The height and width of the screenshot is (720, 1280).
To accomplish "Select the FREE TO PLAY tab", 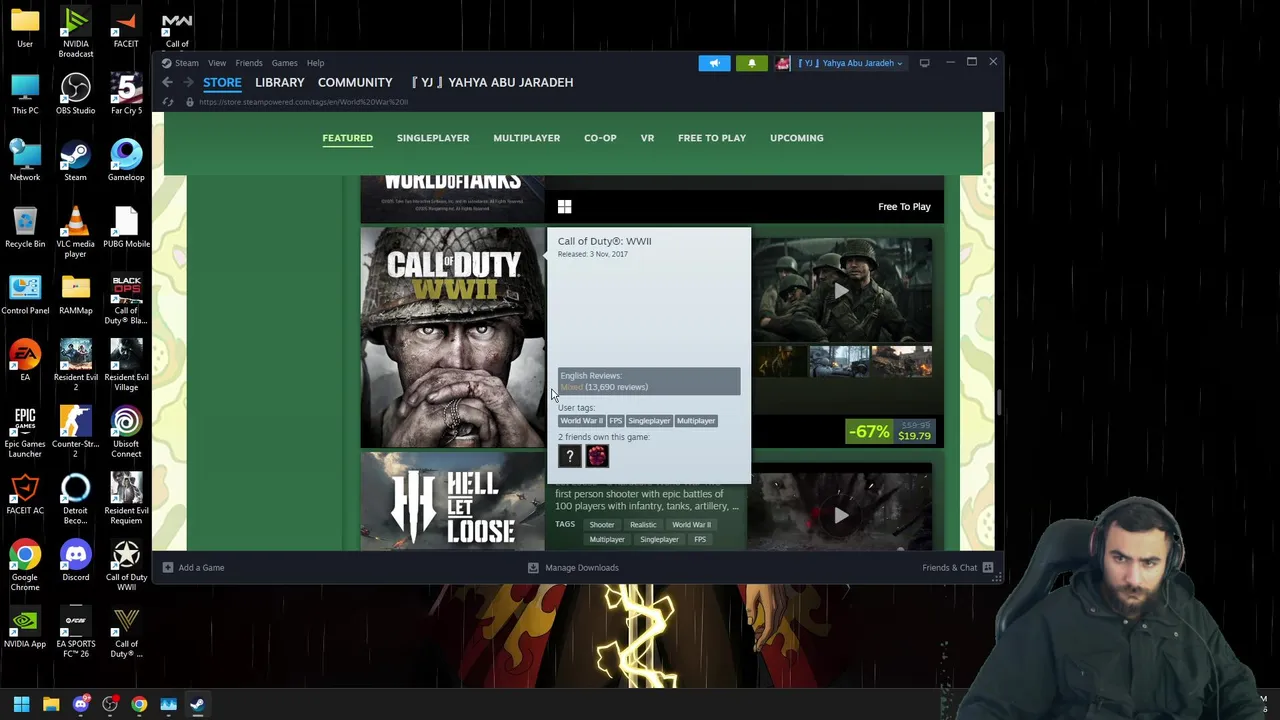I will (x=712, y=138).
